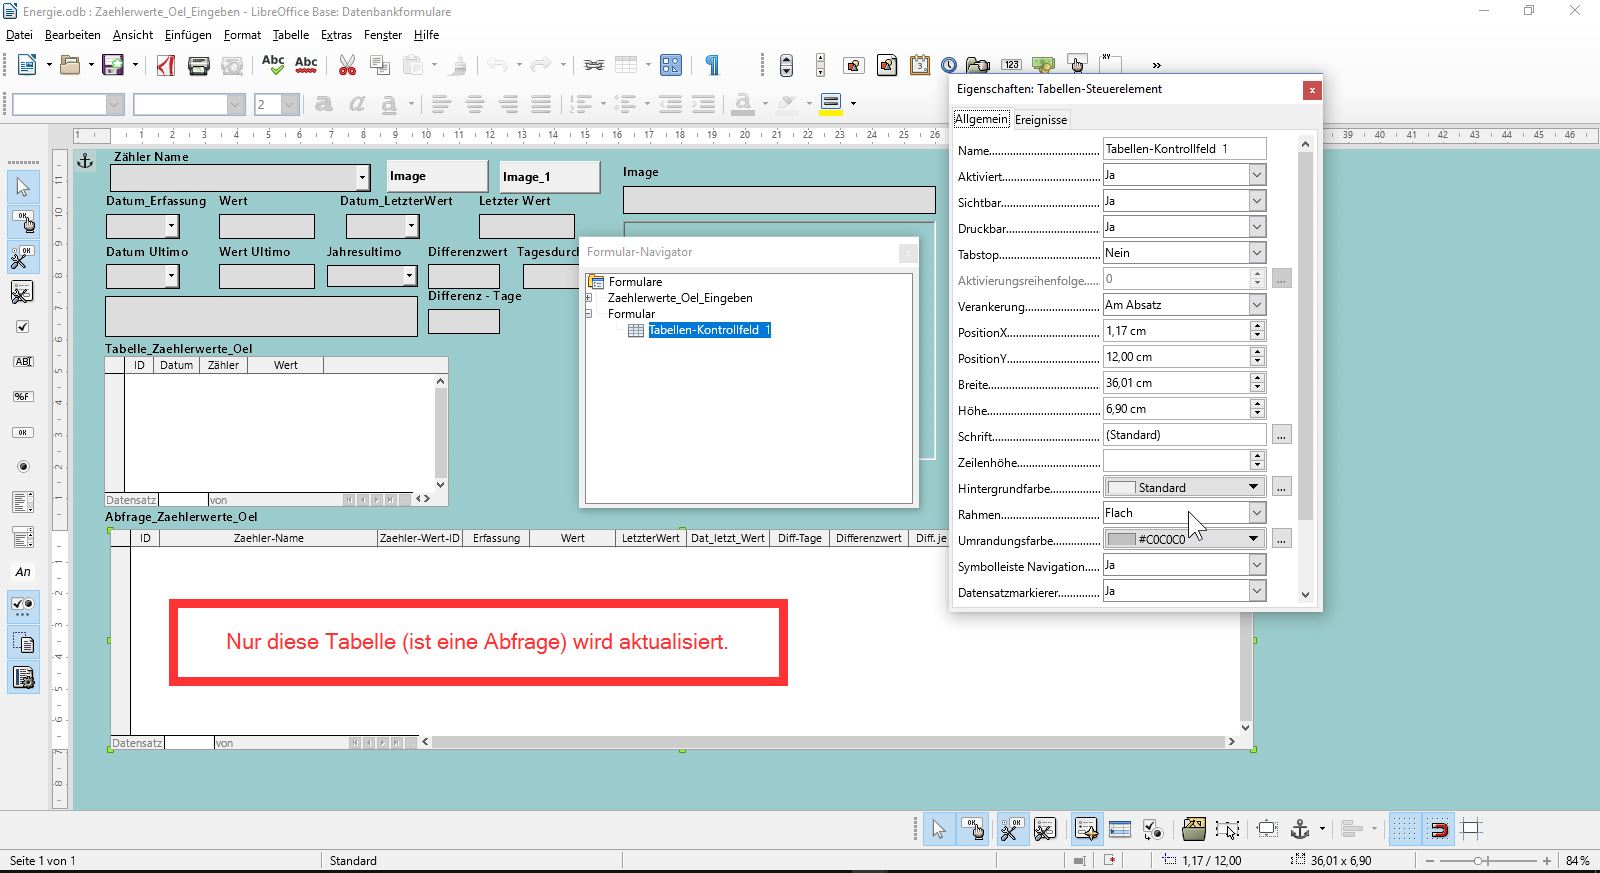
Task: Open the Datei menu
Action: click(19, 35)
